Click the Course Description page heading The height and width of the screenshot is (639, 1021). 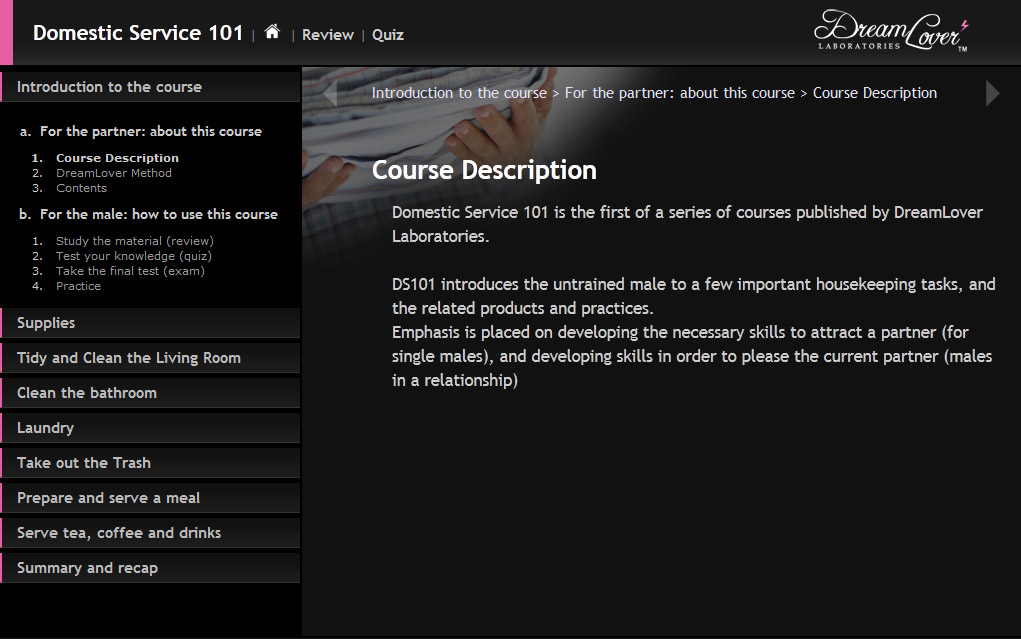coord(484,170)
